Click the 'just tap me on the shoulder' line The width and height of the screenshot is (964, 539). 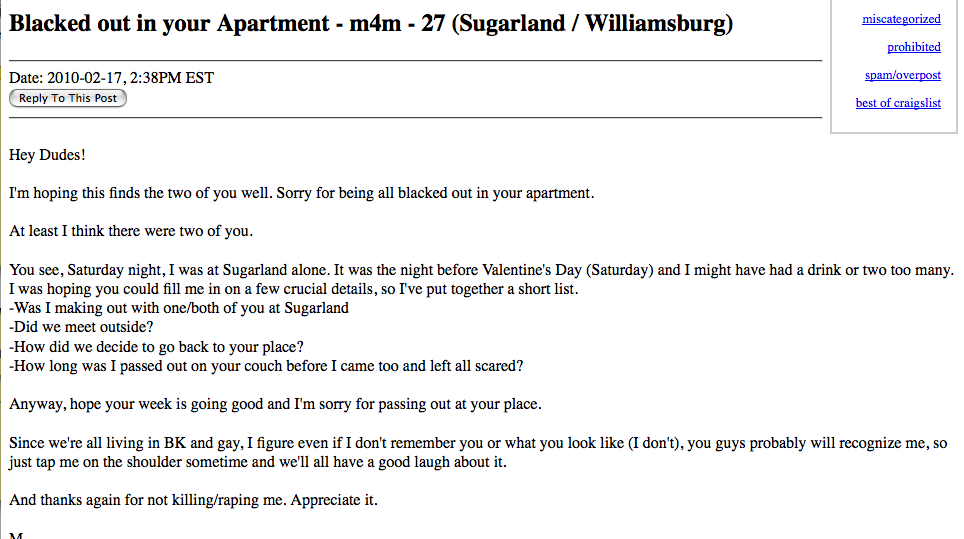click(258, 462)
